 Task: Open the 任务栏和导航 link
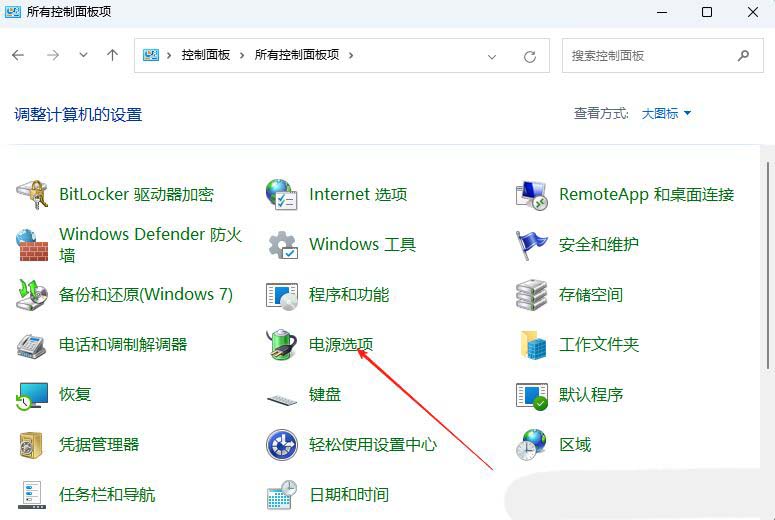(107, 494)
